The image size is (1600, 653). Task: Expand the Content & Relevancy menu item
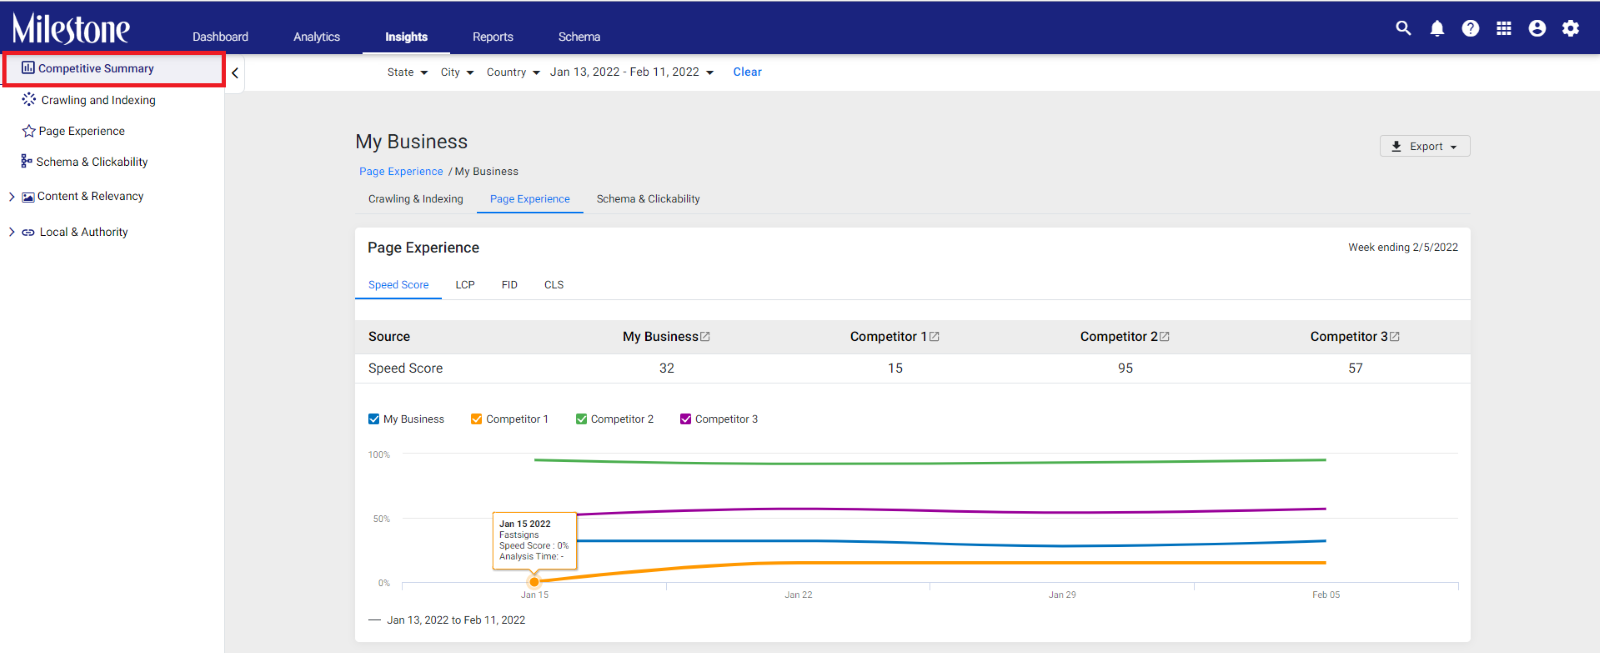pyautogui.click(x=80, y=197)
